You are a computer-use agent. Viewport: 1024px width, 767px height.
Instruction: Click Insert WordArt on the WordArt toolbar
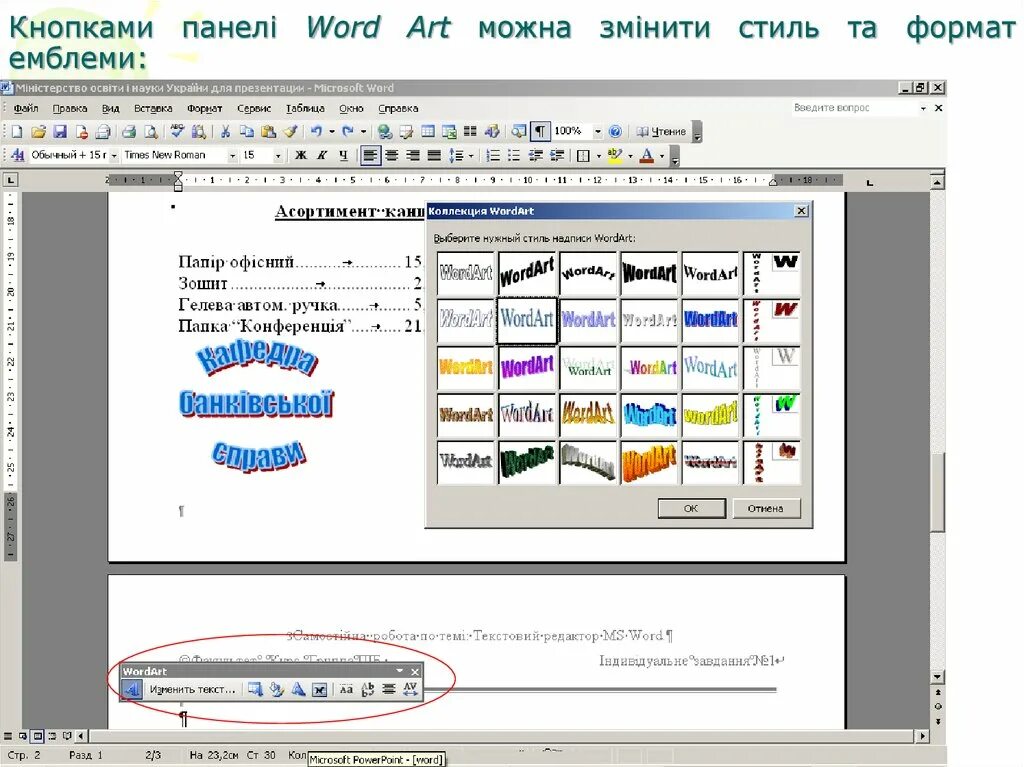132,689
